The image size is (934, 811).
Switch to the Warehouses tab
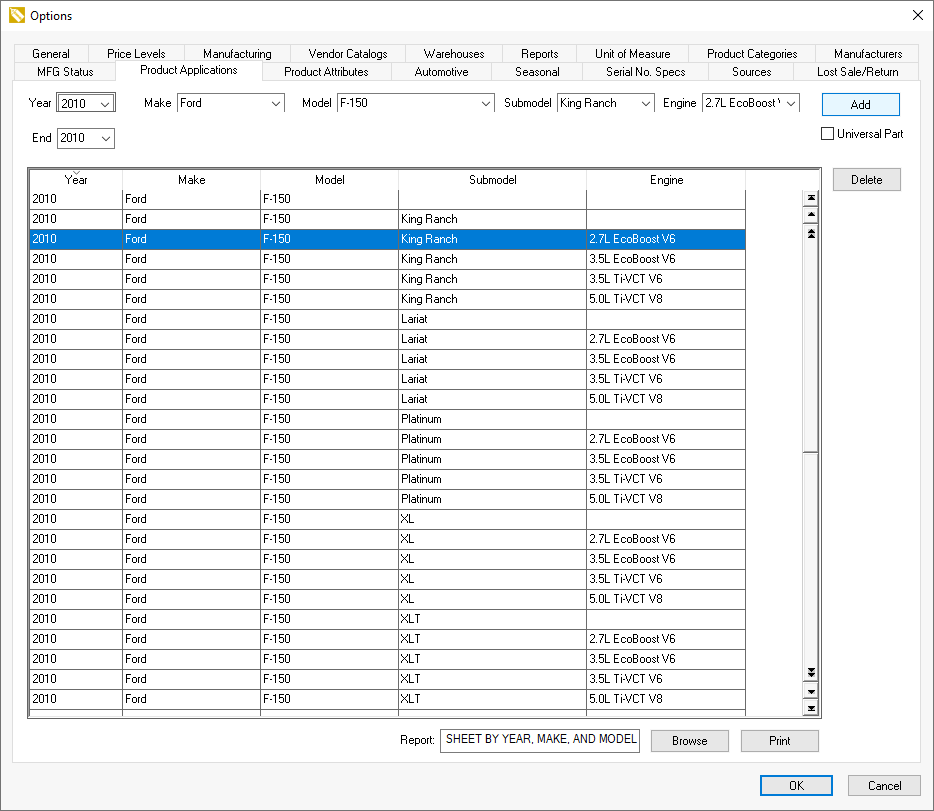coord(453,53)
